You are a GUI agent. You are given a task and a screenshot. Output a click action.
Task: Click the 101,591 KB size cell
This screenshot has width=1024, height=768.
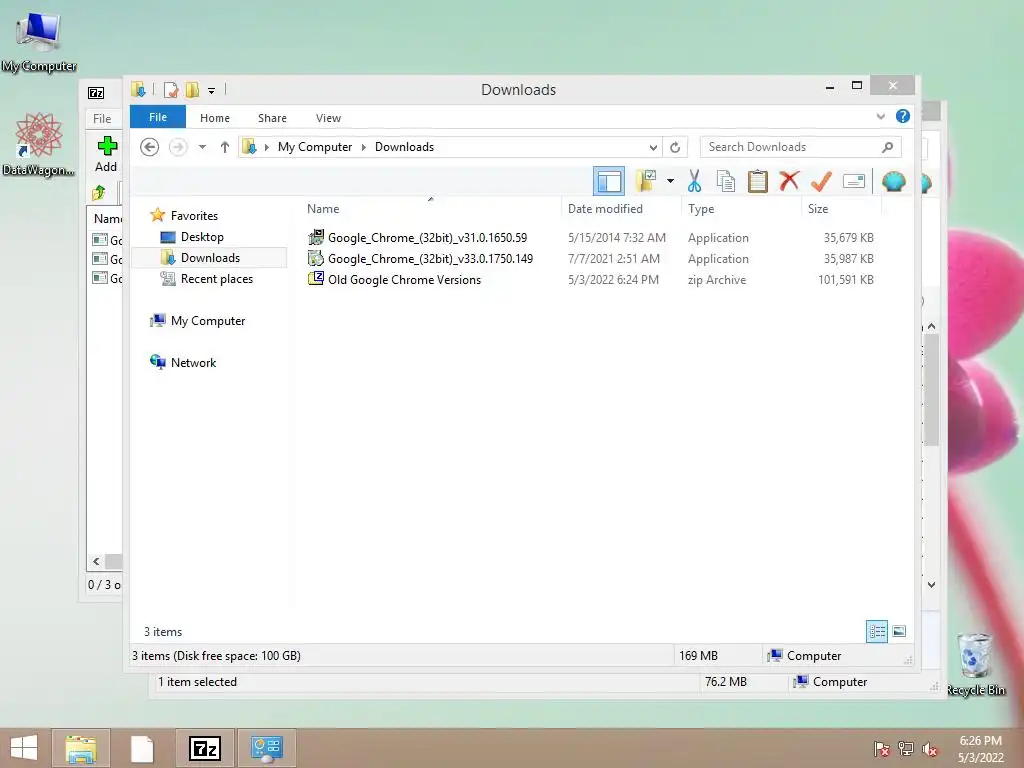pyautogui.click(x=846, y=280)
